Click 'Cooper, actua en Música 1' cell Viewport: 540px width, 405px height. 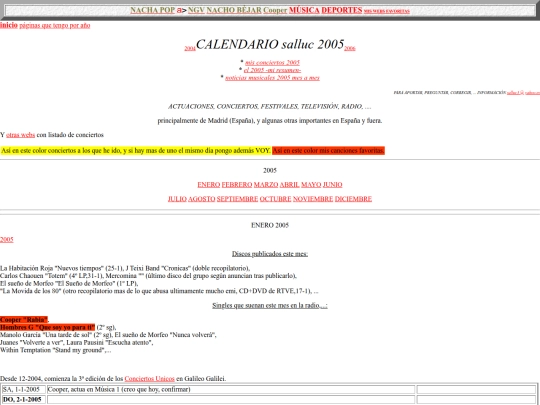point(231,390)
